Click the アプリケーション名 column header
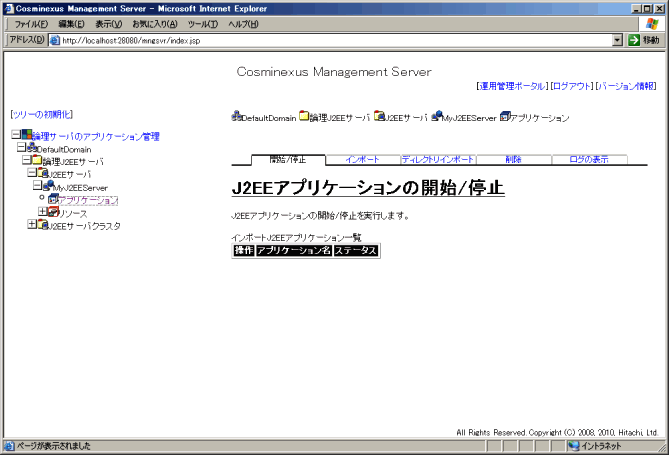The image size is (669, 455). point(294,251)
